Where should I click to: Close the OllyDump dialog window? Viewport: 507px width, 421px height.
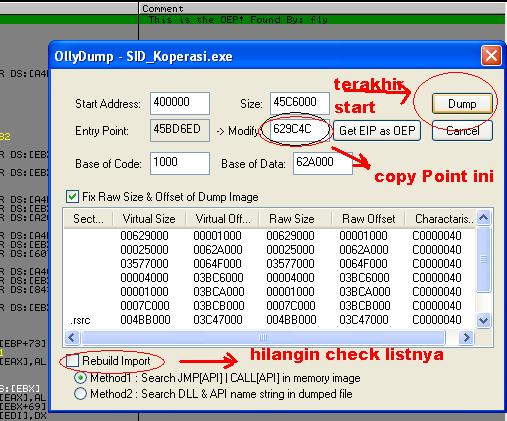[x=491, y=55]
